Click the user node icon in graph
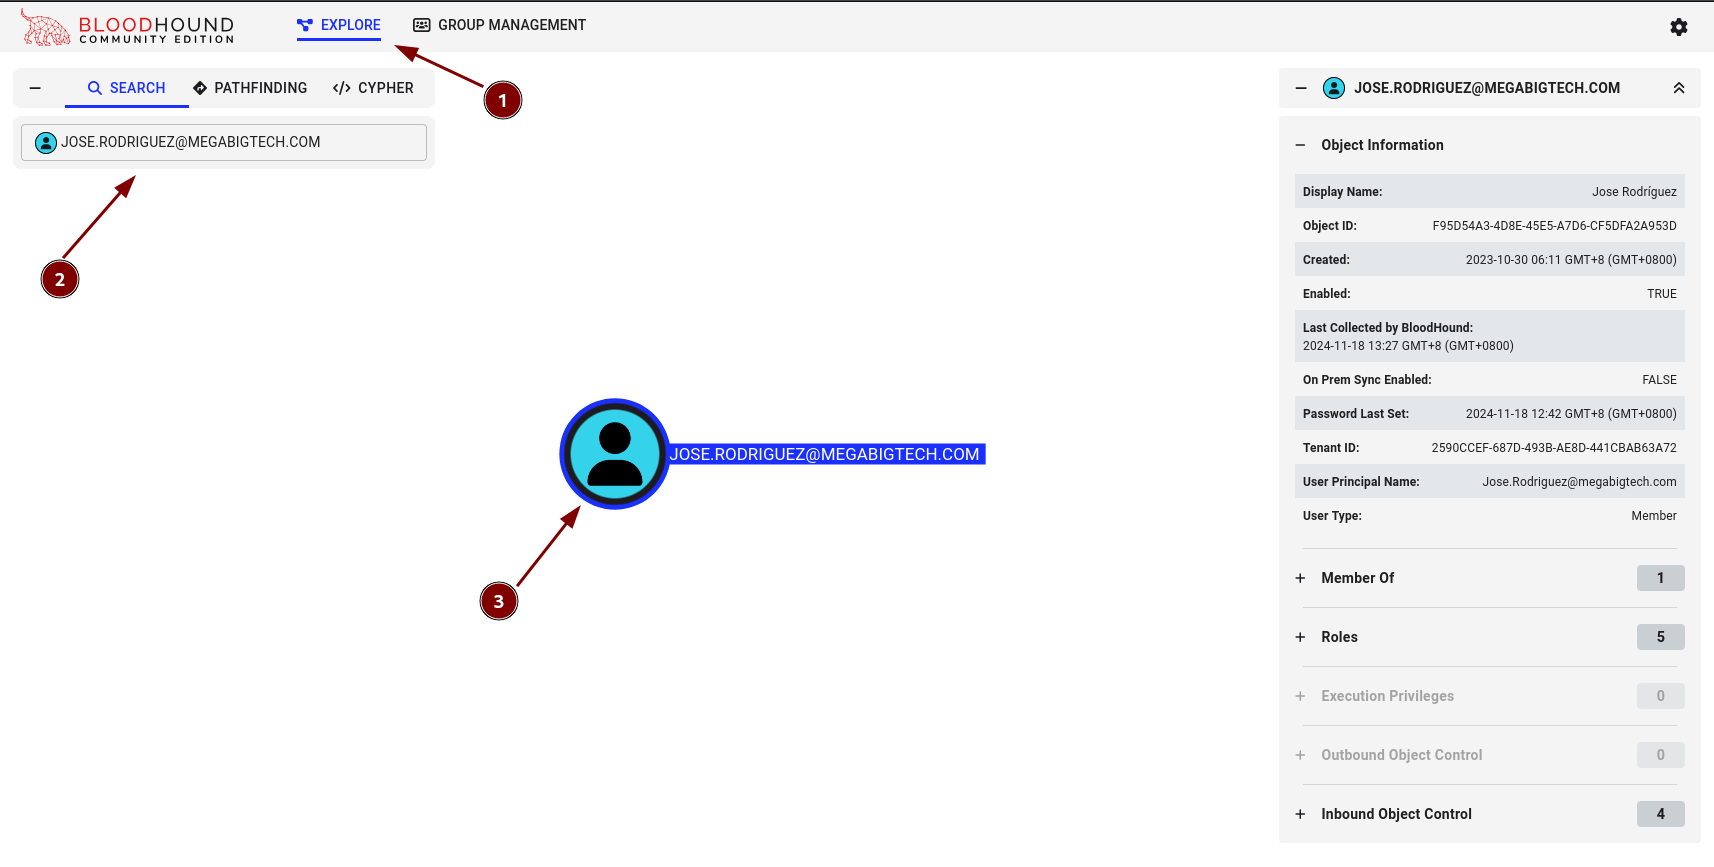 [614, 454]
